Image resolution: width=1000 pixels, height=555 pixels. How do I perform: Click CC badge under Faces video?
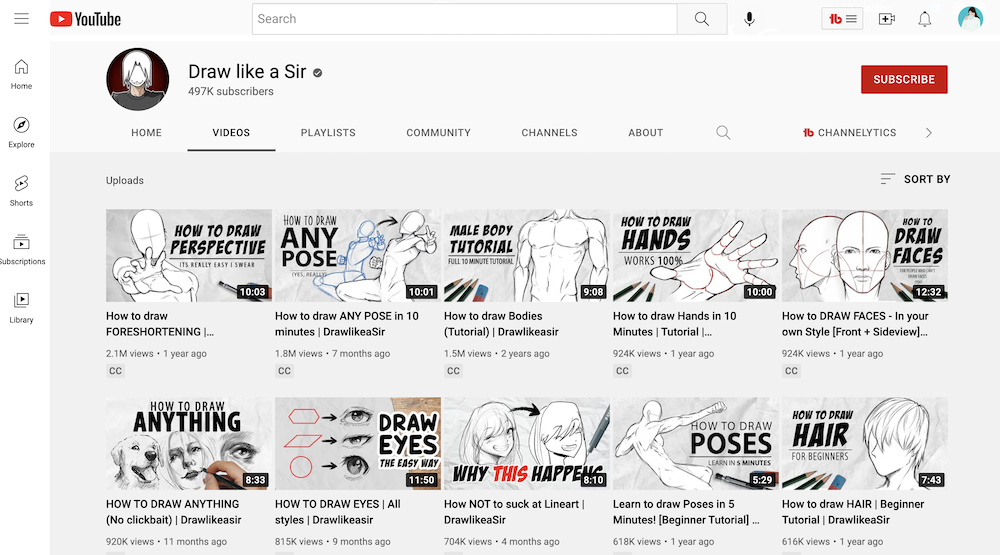(x=791, y=371)
